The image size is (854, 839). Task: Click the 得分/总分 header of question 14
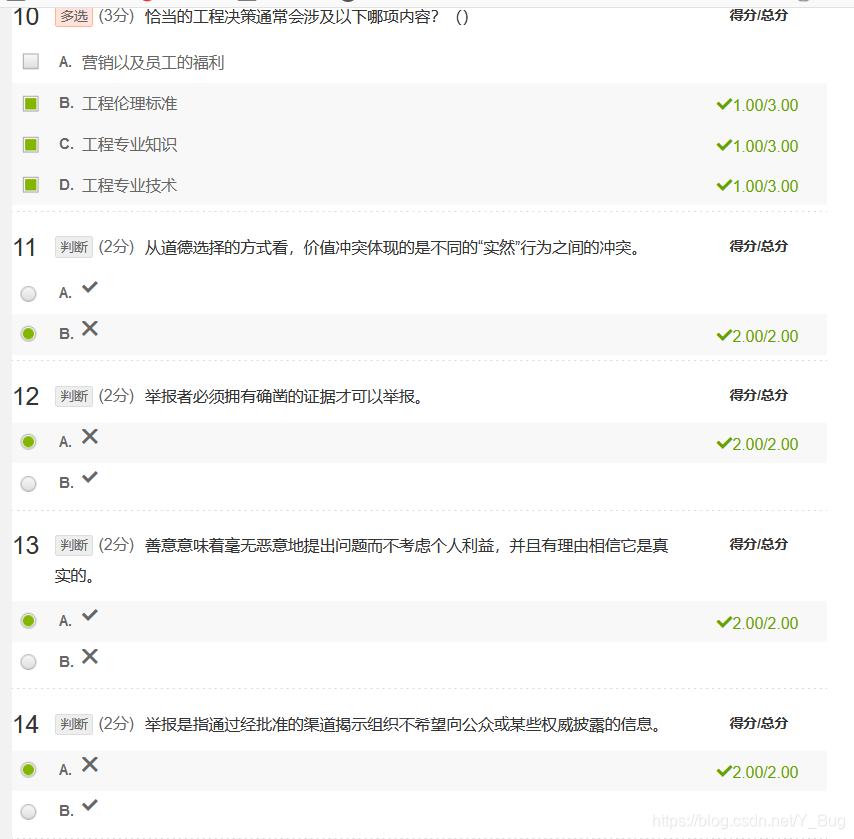(759, 723)
